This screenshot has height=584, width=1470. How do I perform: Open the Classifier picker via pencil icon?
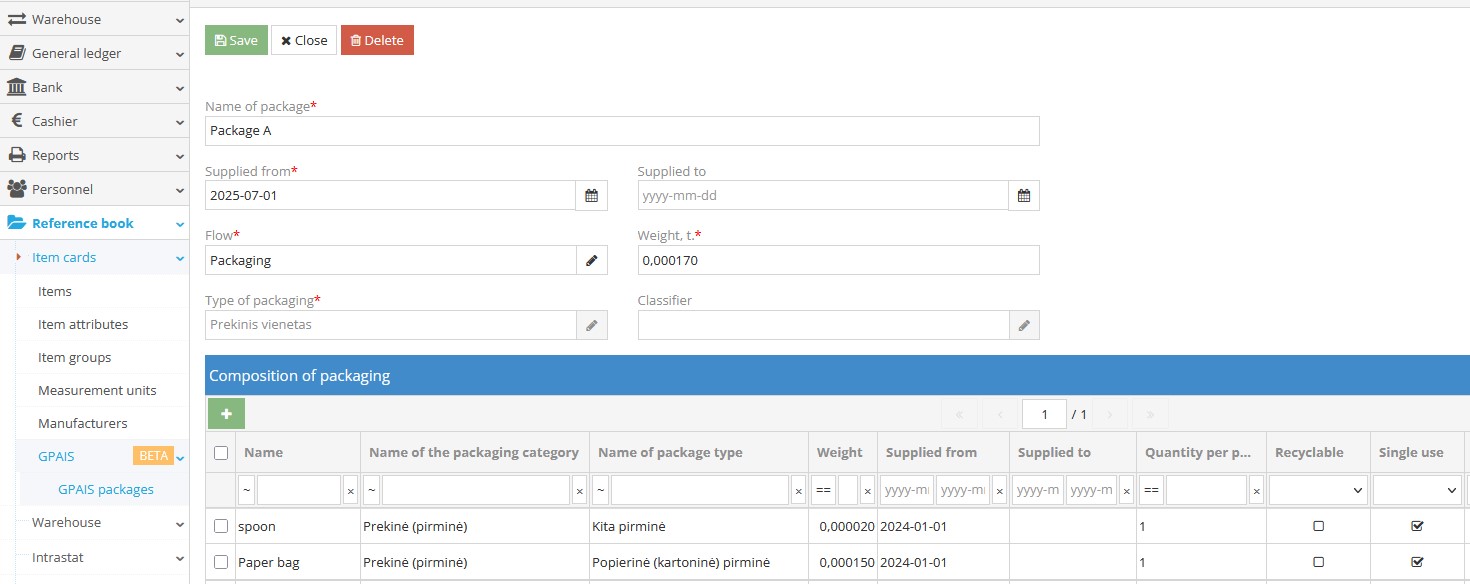pos(1024,325)
